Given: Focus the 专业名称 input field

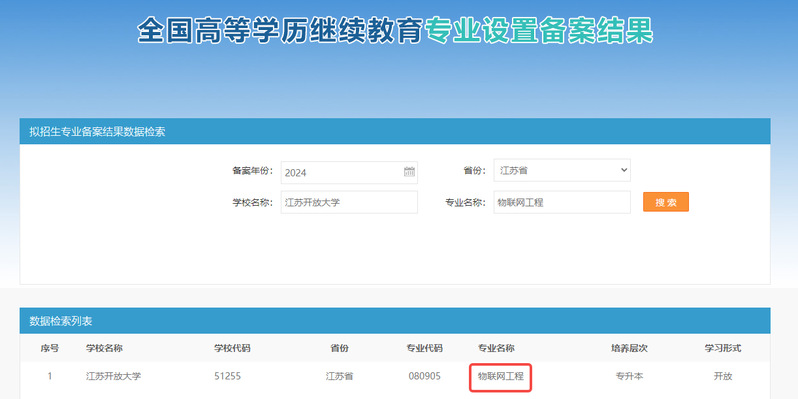Looking at the screenshot, I should (x=562, y=202).
